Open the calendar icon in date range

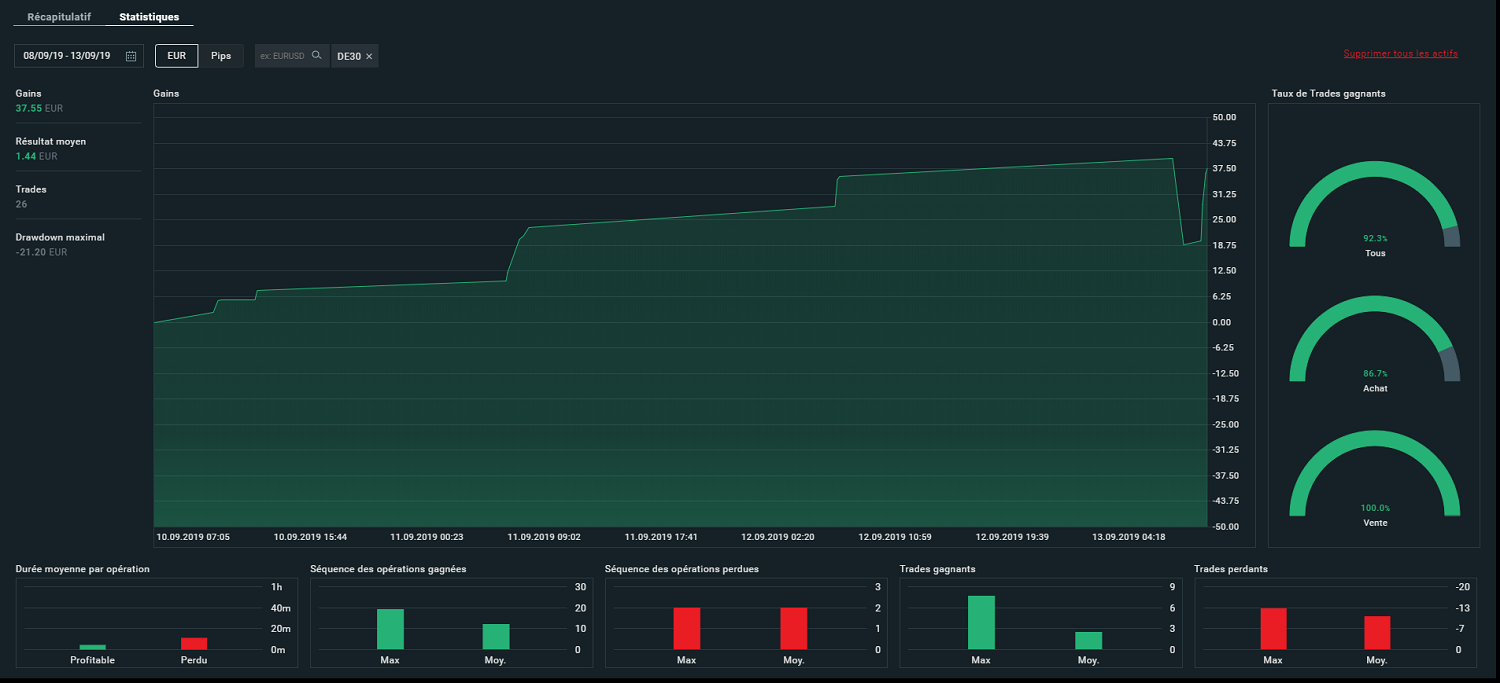pyautogui.click(x=131, y=57)
